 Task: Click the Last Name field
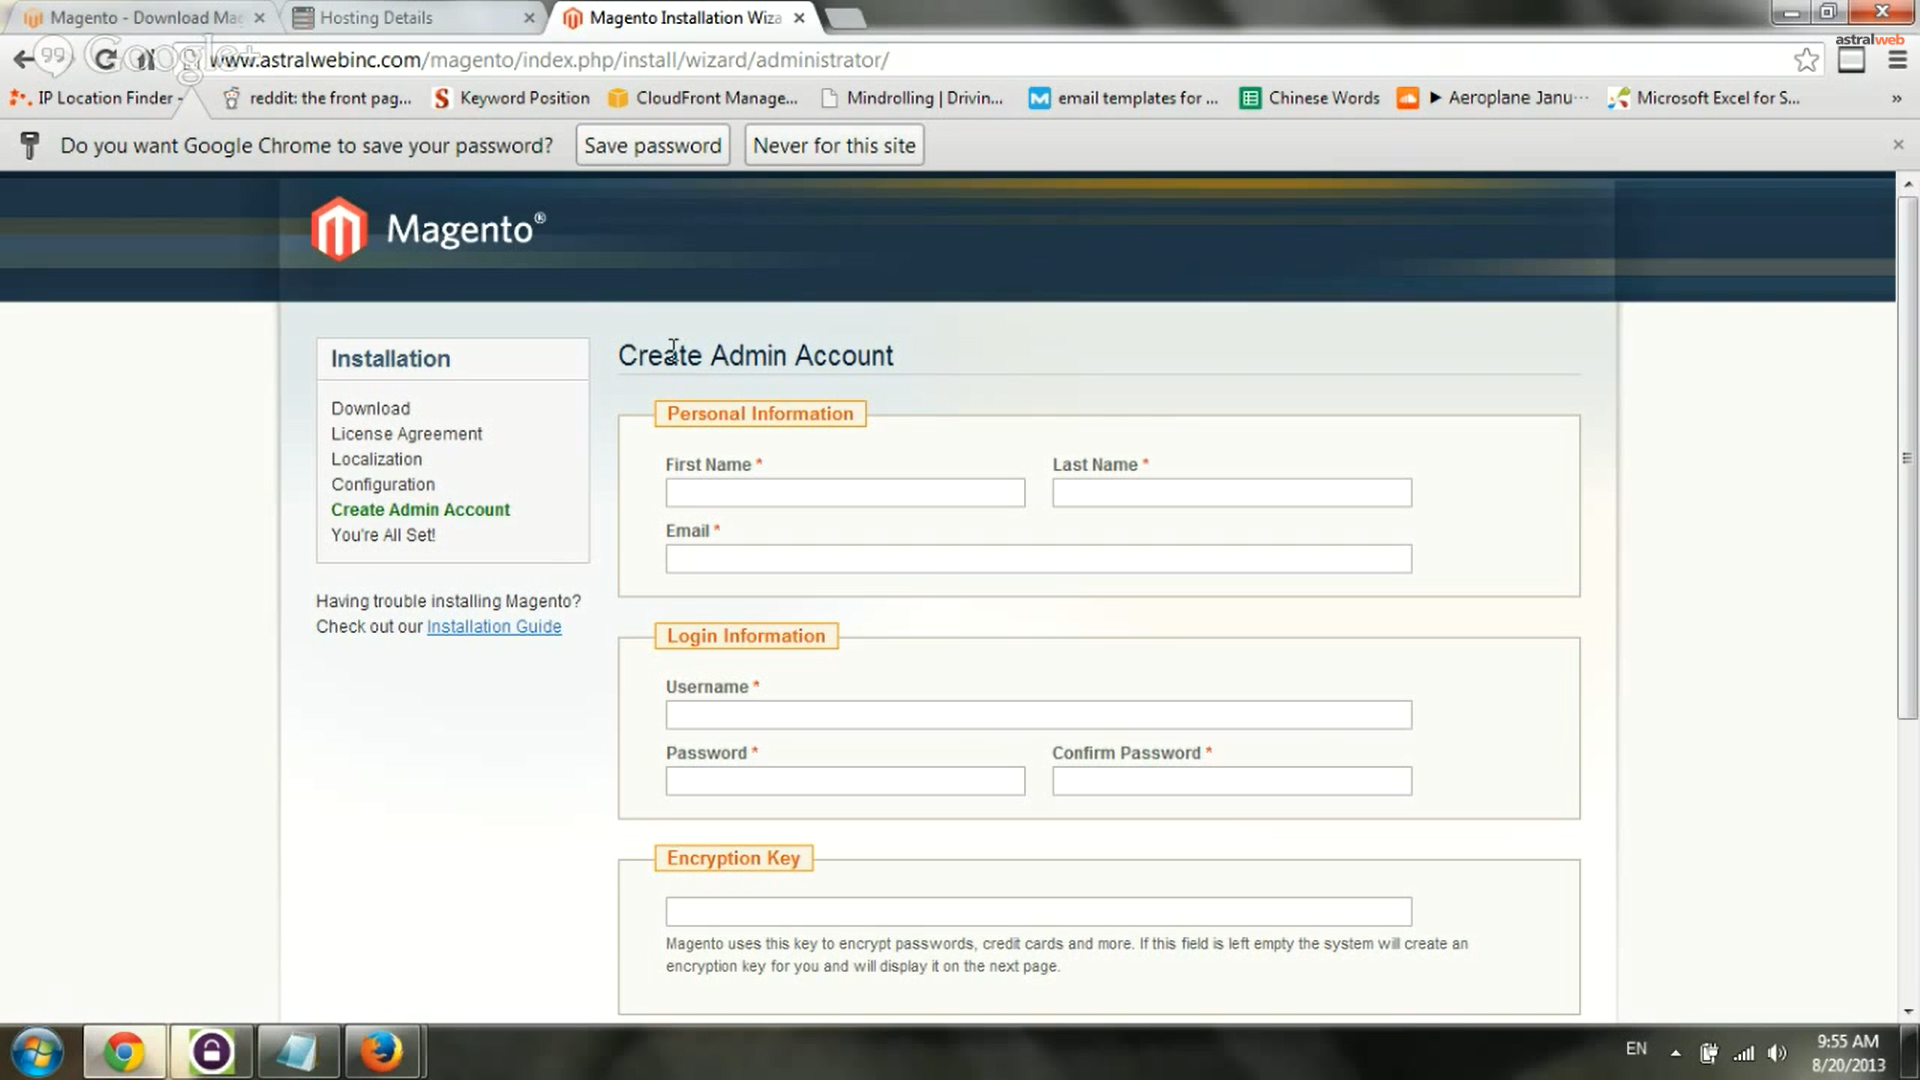1232,493
